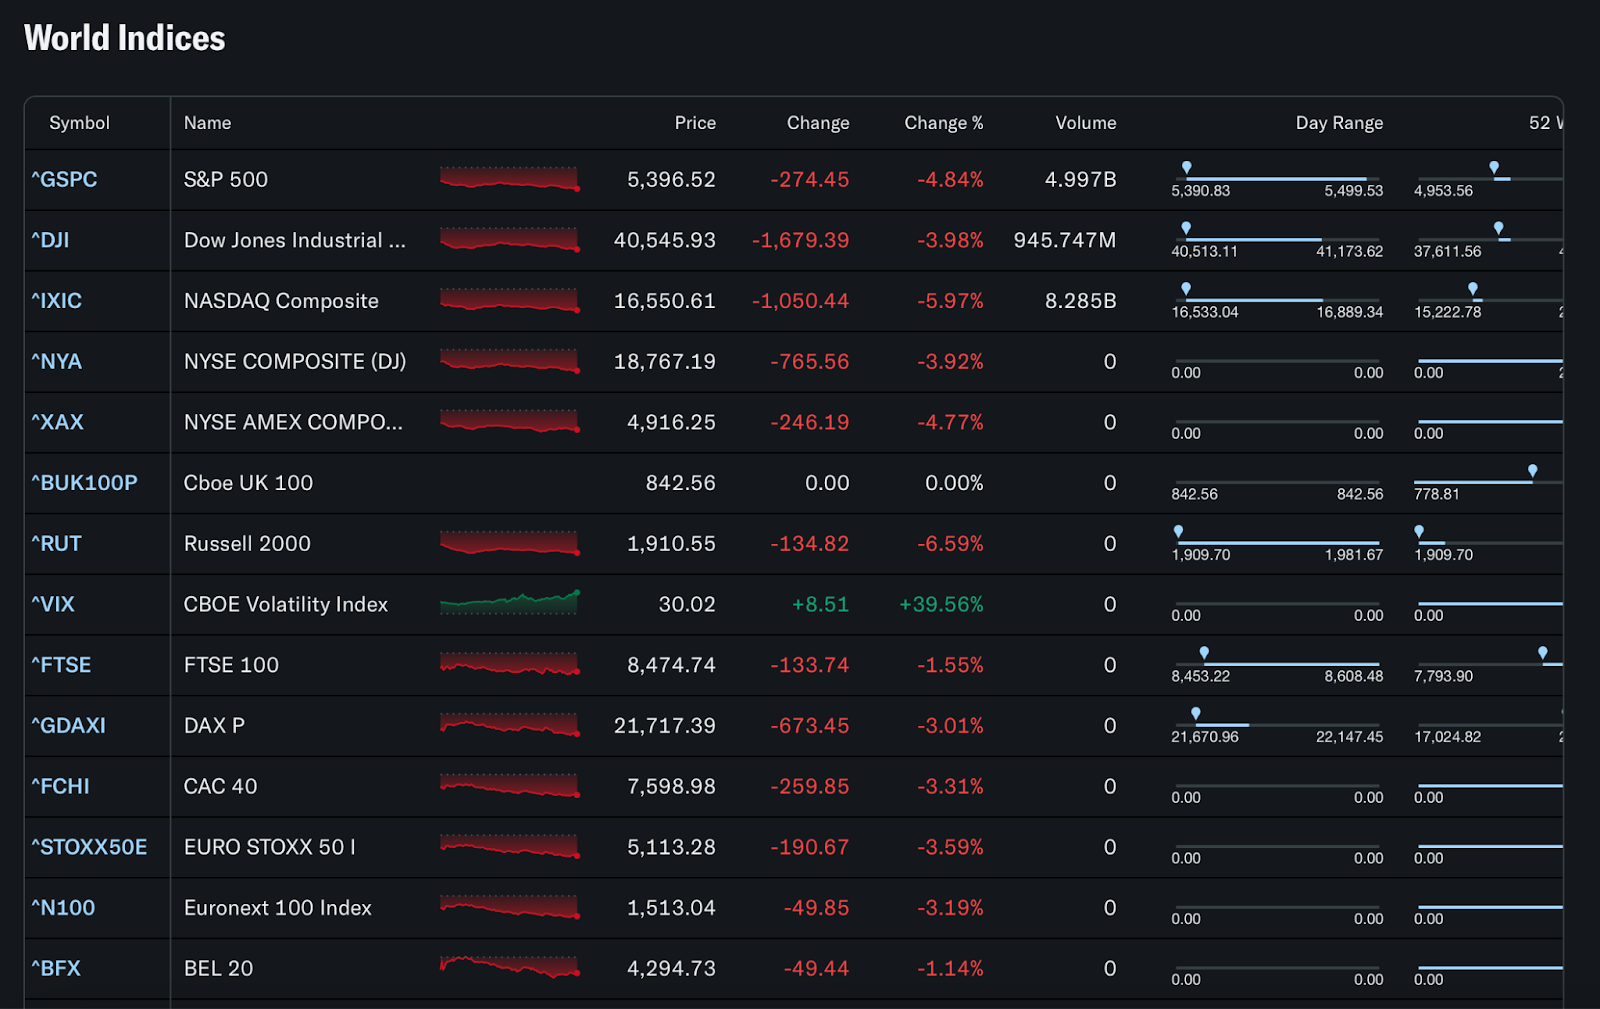Select the NASDAQ Composite name cell
Image resolution: width=1600 pixels, height=1009 pixels.
click(281, 301)
